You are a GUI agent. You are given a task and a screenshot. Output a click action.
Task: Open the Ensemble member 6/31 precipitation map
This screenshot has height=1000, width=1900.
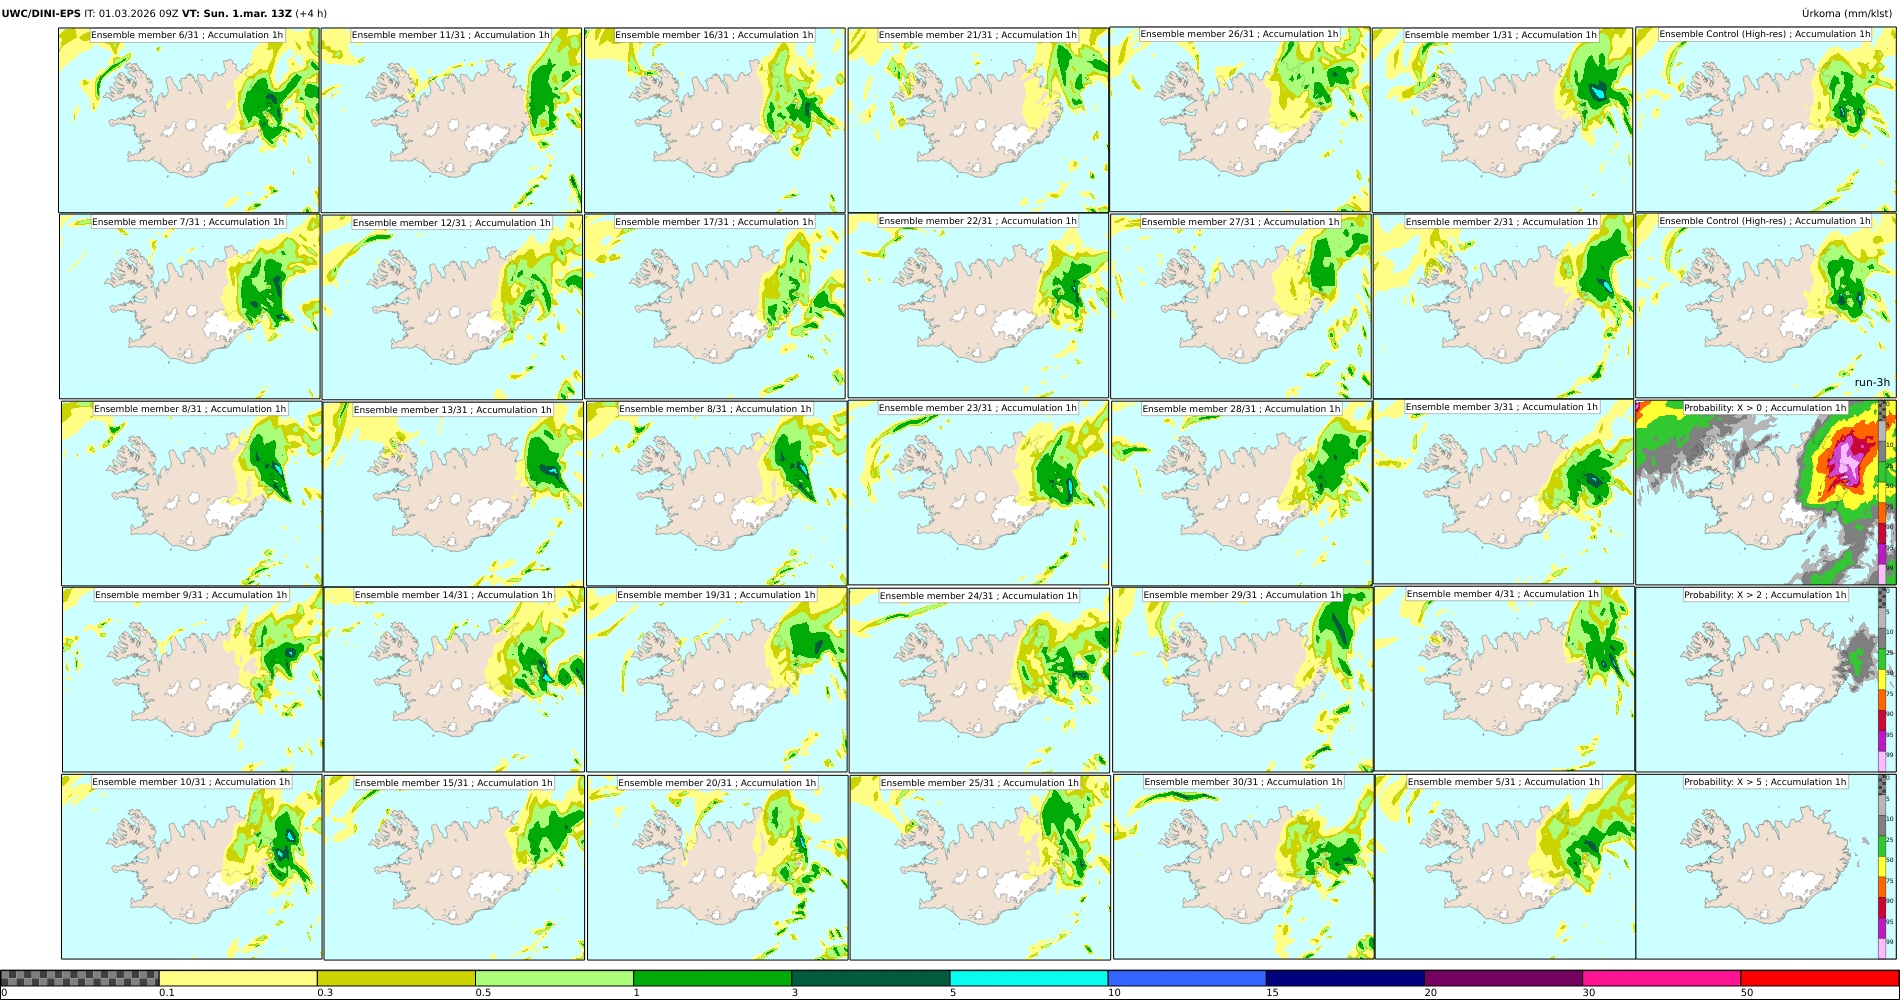pyautogui.click(x=189, y=120)
